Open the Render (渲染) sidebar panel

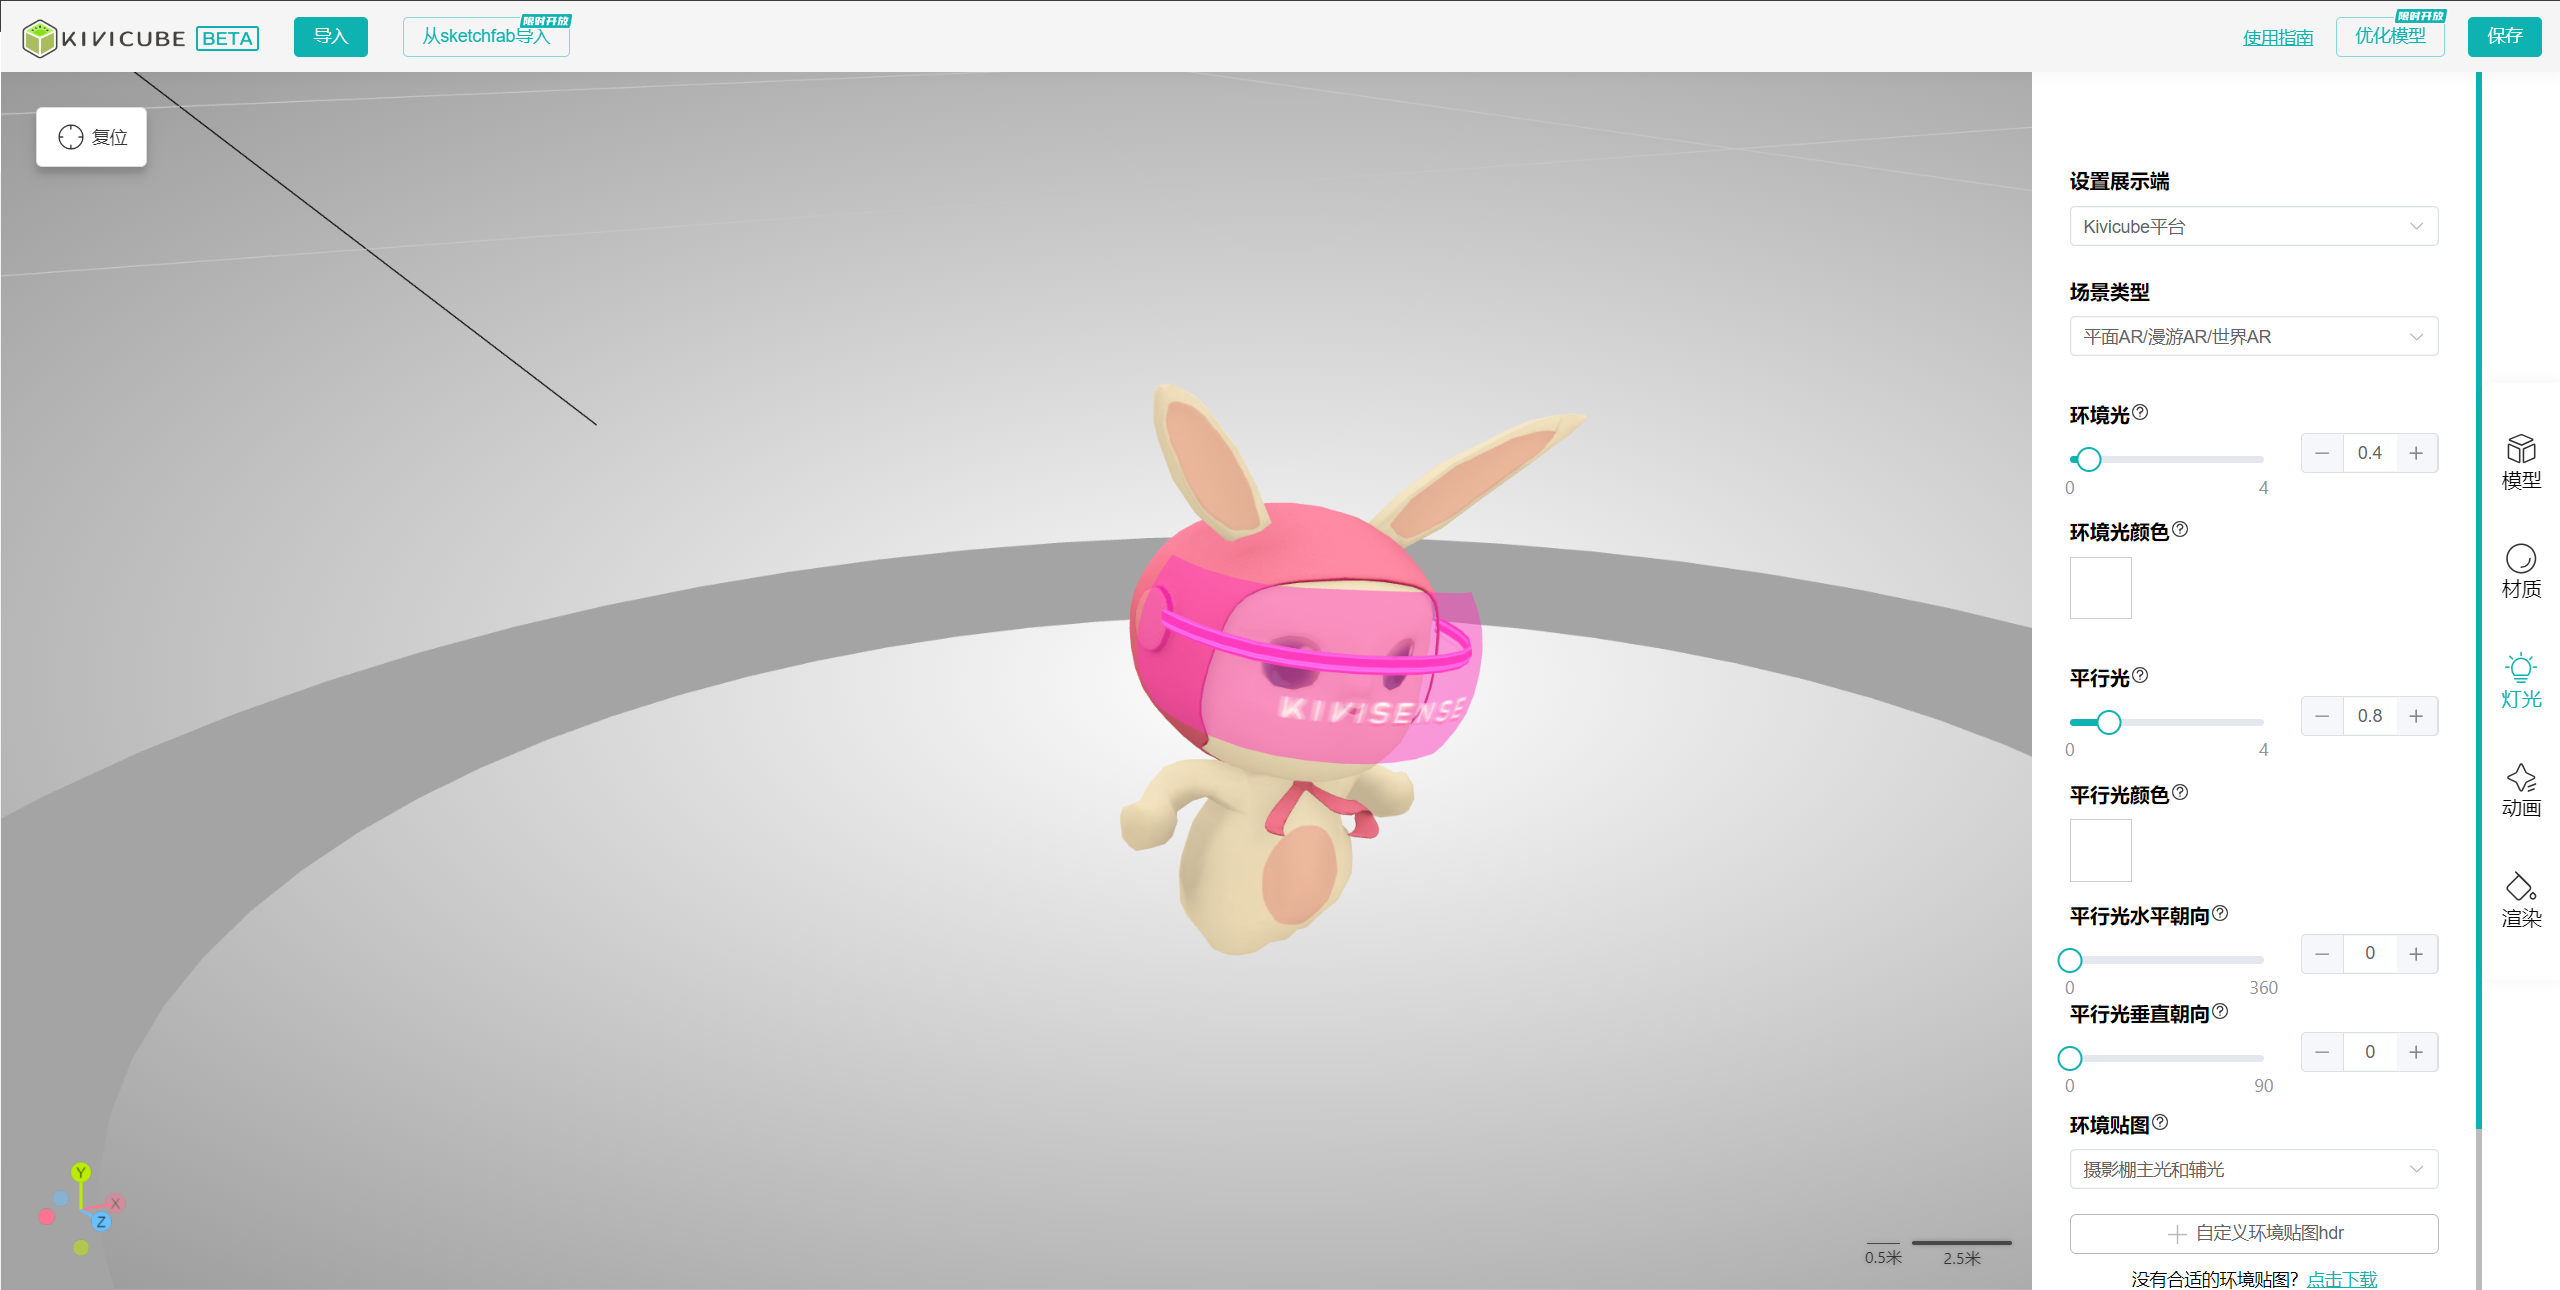(2520, 900)
